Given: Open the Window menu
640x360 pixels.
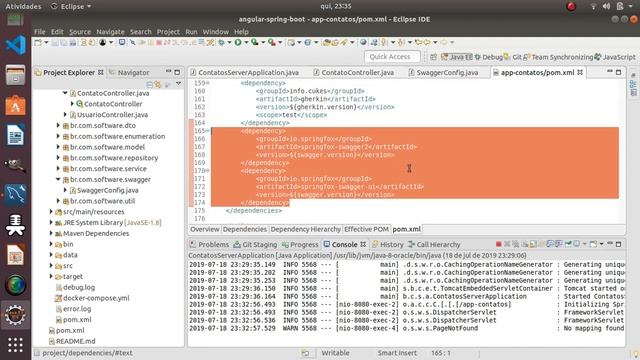Looking at the screenshot, I should pos(216,32).
